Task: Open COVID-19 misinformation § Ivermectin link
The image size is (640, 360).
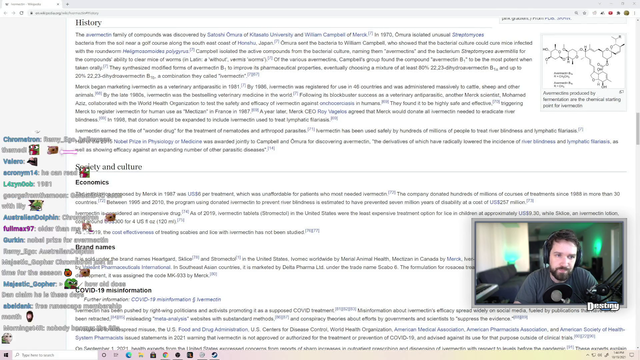Action: point(176,300)
